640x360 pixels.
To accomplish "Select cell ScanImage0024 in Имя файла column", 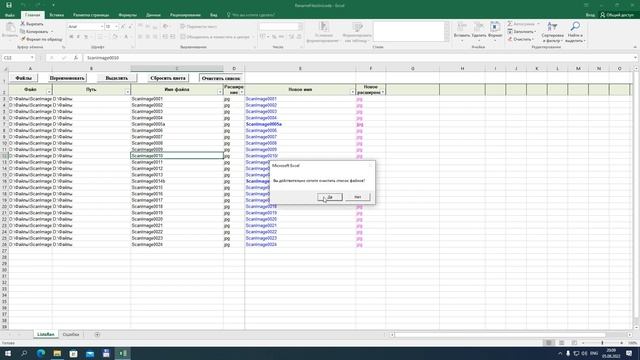I will [x=177, y=244].
